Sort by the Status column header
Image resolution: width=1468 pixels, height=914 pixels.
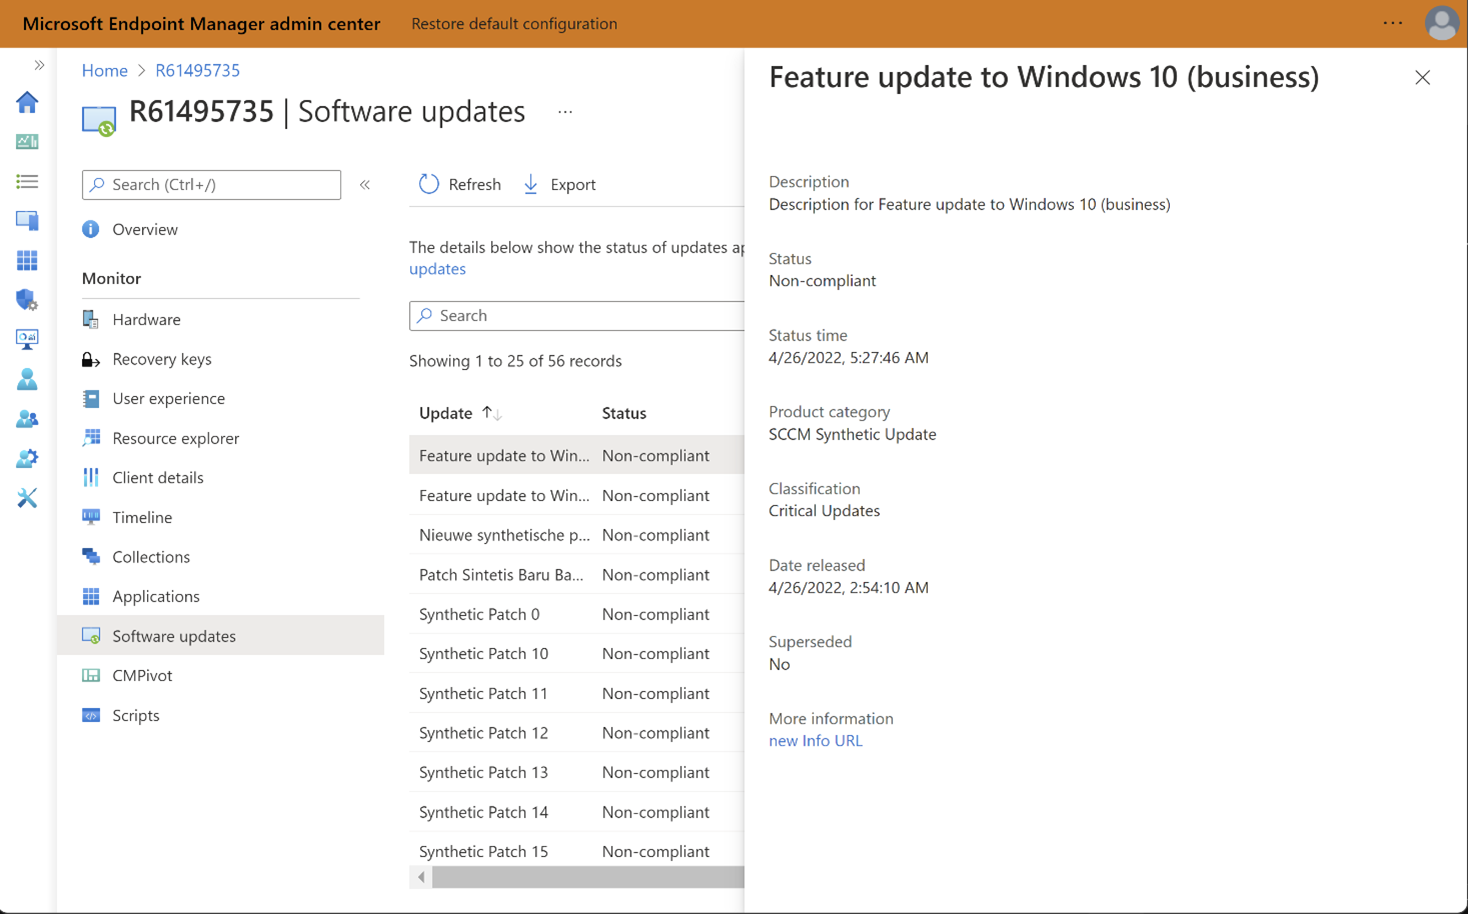pyautogui.click(x=624, y=413)
